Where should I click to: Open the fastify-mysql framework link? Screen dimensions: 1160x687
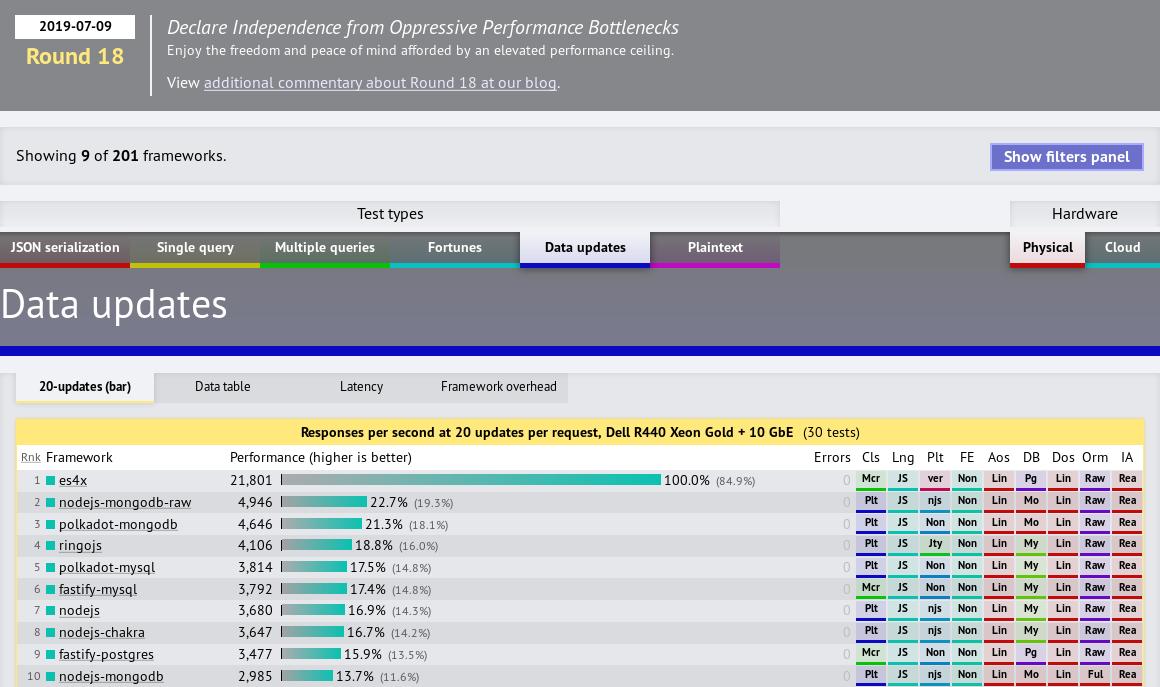pos(98,589)
